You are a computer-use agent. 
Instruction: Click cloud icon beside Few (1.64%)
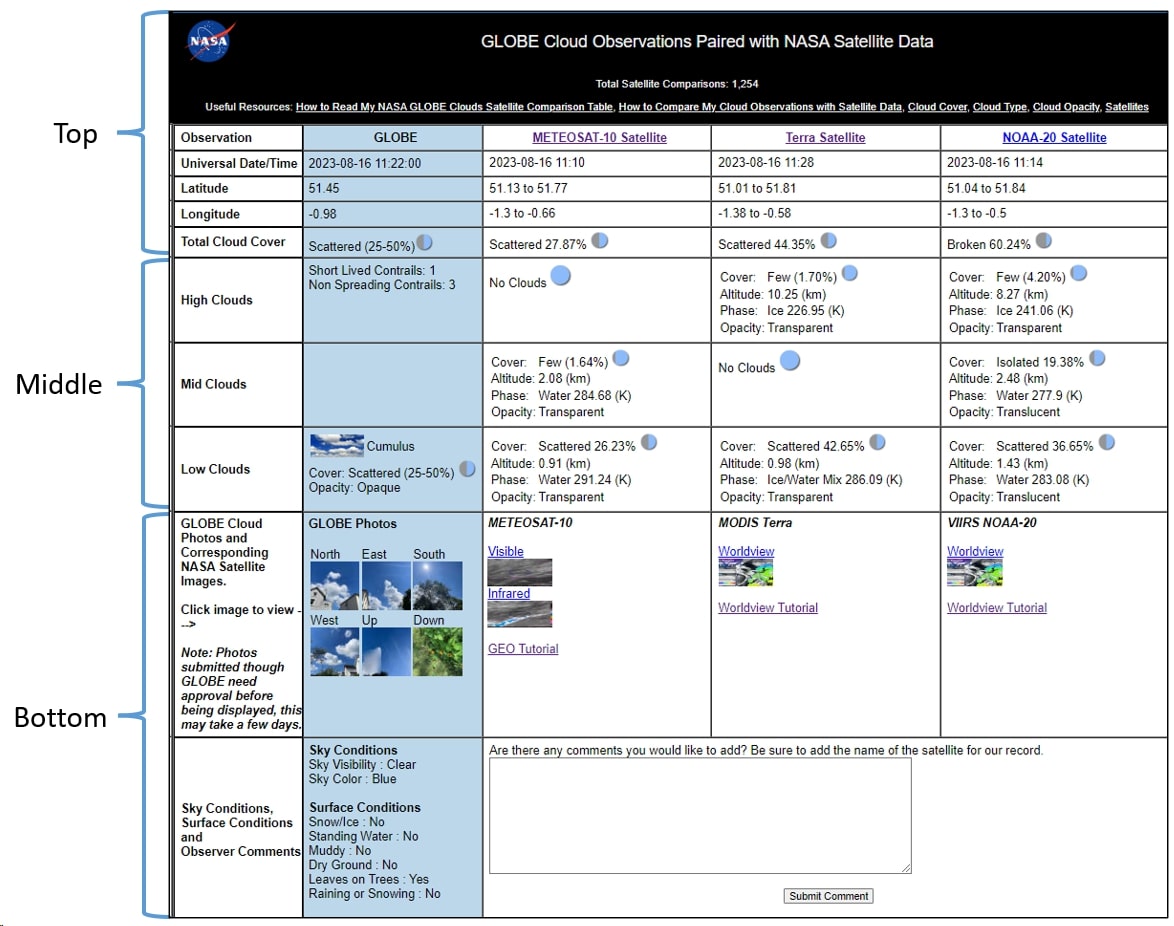[621, 359]
